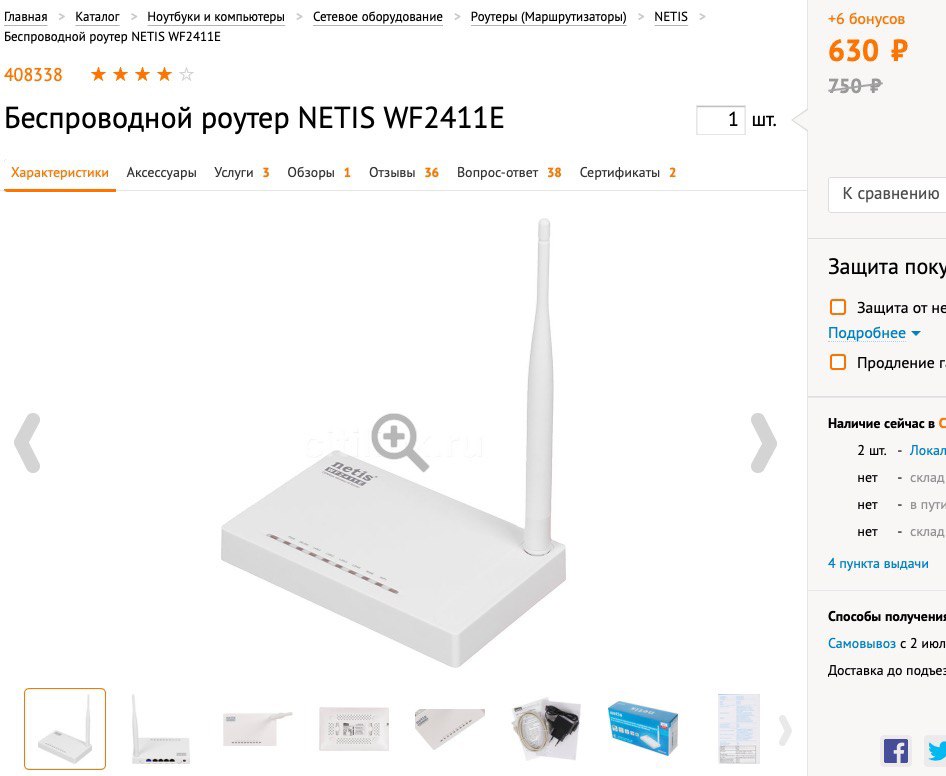Expand the 'Подробнее' dropdown
This screenshot has width=946, height=776.
(x=874, y=333)
